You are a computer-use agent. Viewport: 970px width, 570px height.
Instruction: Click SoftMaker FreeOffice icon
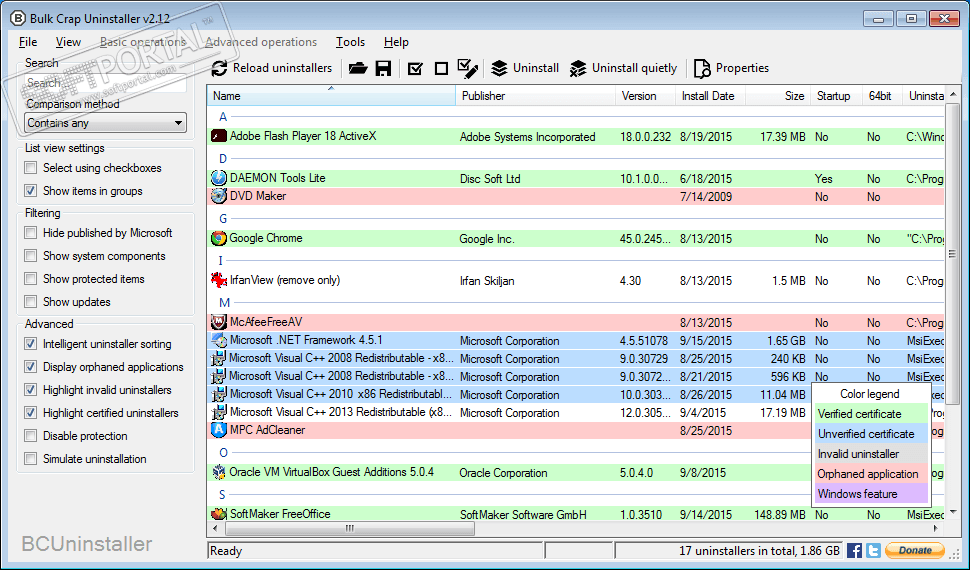click(218, 514)
